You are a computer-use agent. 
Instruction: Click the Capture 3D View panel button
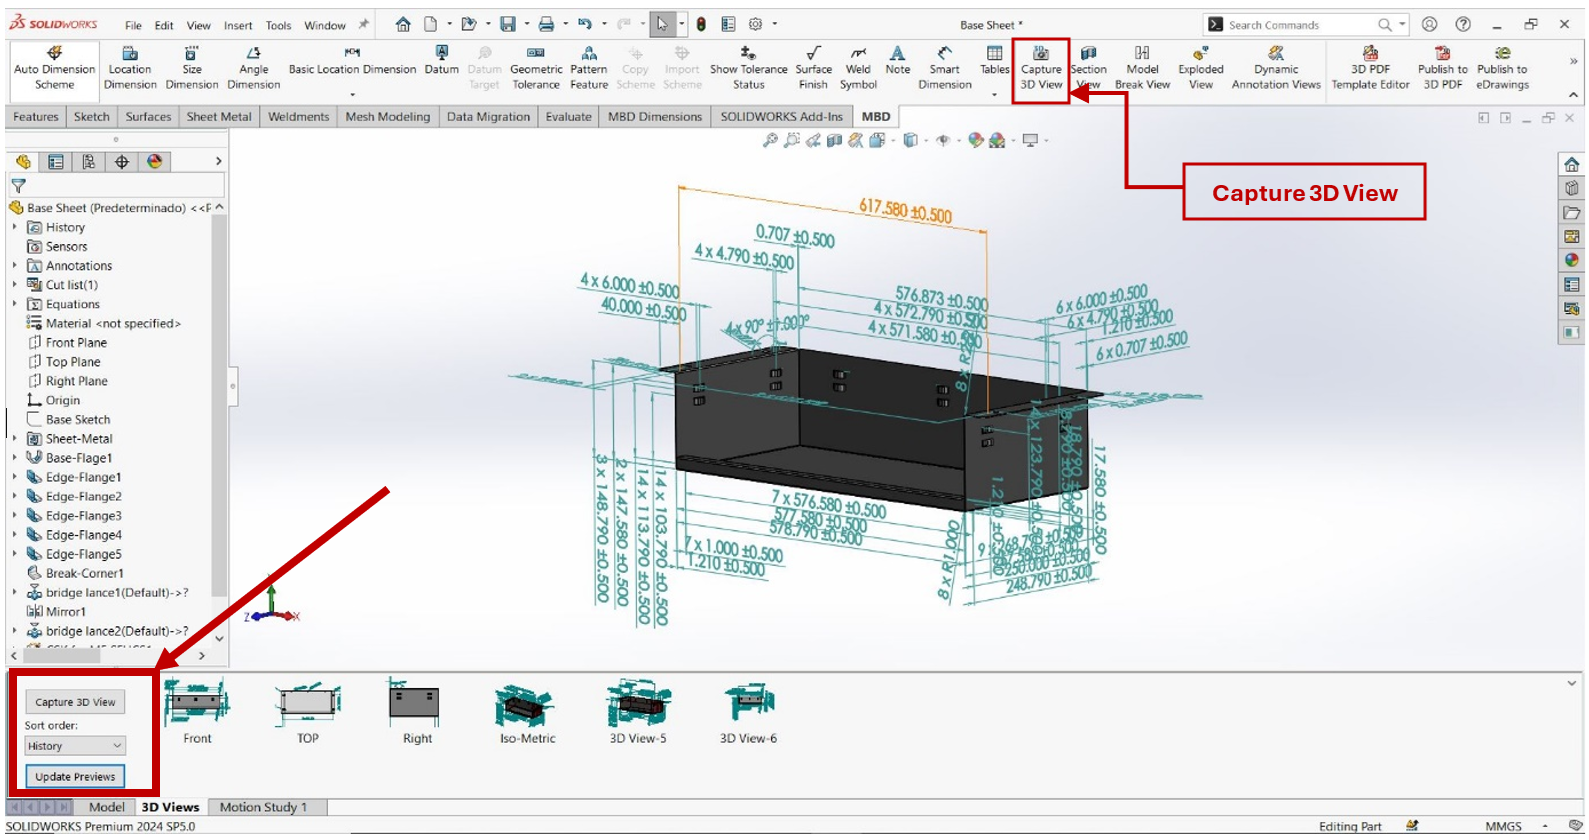(75, 702)
